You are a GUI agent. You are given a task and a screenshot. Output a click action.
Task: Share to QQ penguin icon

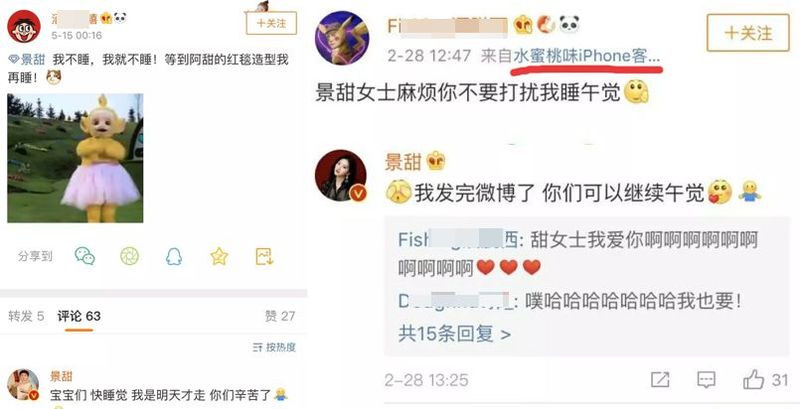click(174, 255)
